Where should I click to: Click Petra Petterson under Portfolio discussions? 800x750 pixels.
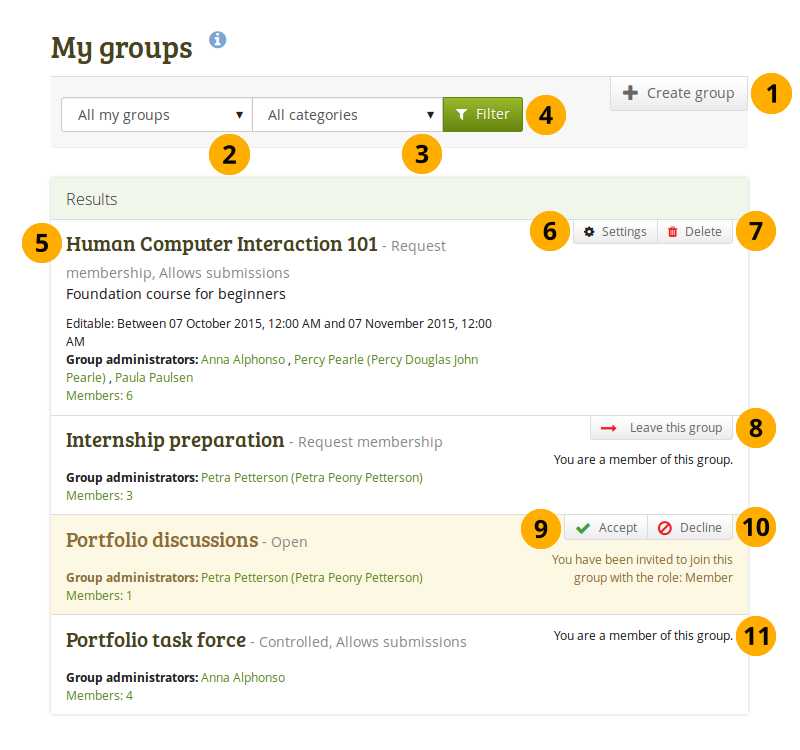[x=311, y=577]
